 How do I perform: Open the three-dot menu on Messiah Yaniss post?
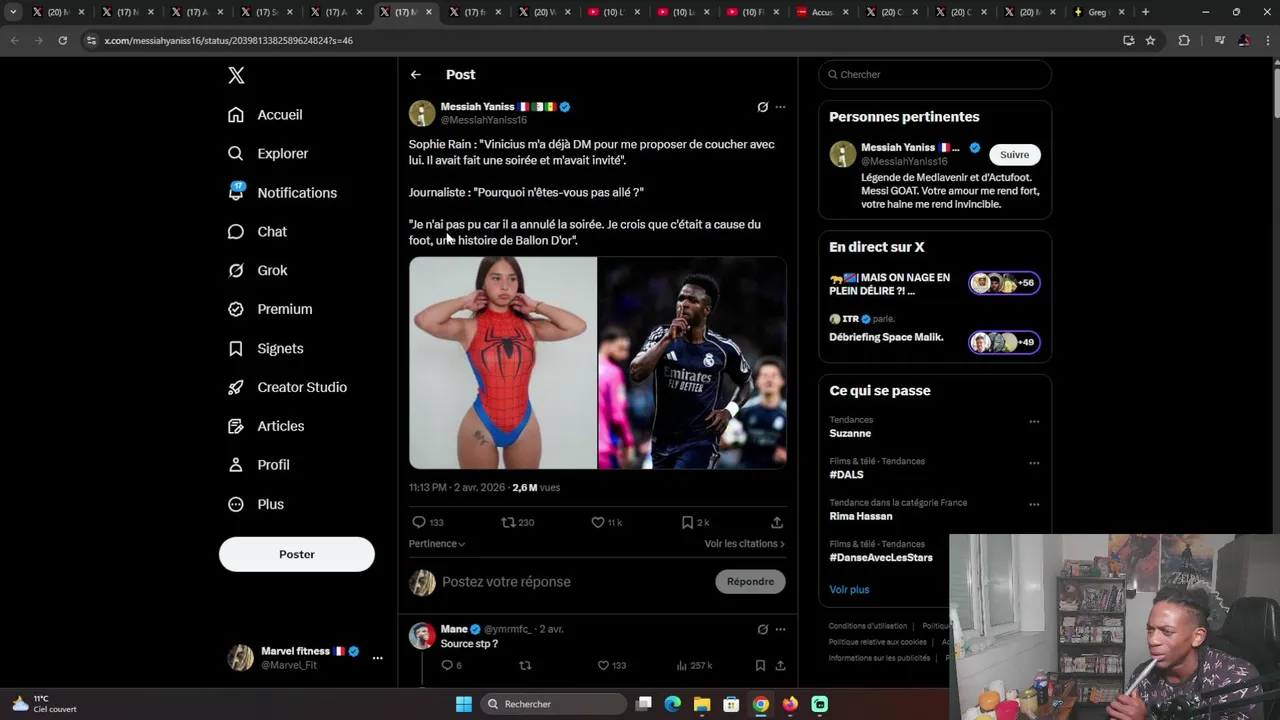tap(781, 107)
